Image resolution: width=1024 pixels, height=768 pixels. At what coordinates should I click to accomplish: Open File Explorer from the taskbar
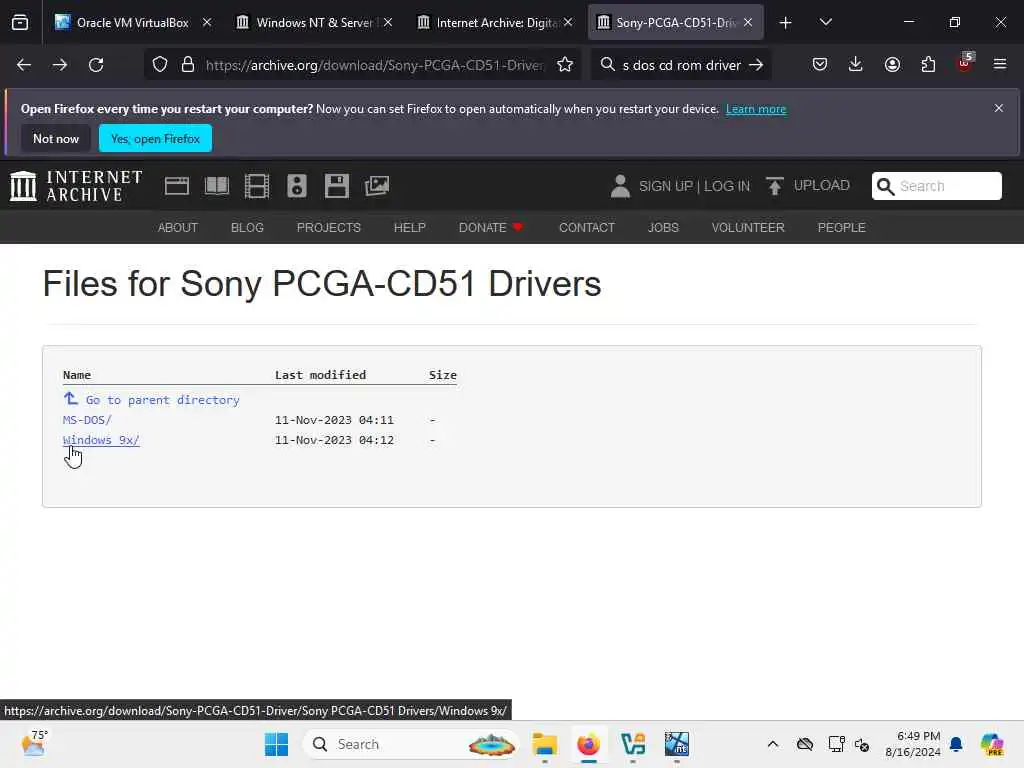(544, 744)
